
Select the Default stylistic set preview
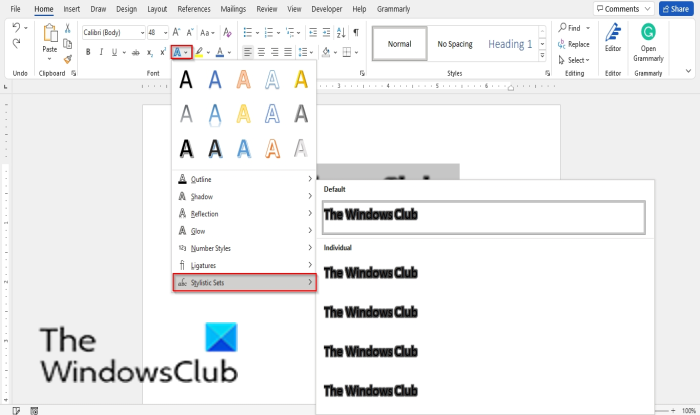[x=484, y=217]
